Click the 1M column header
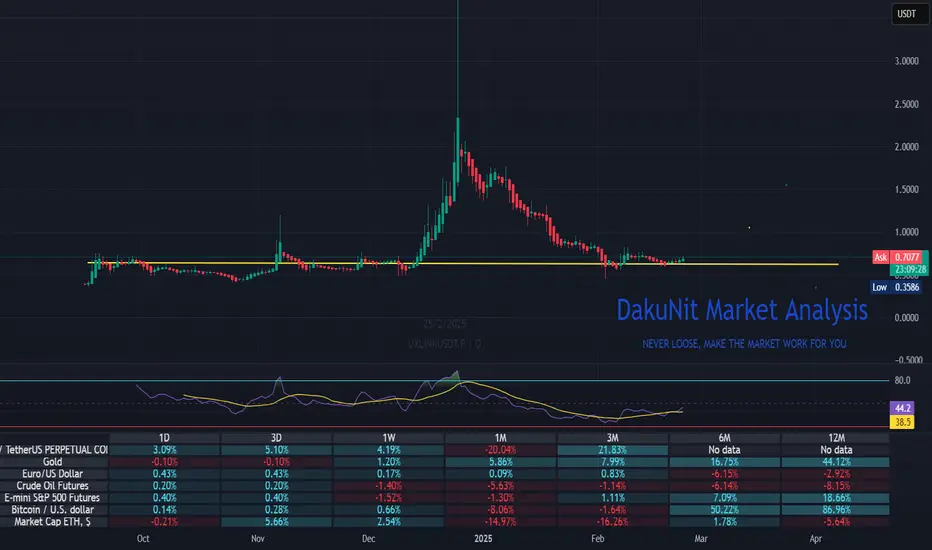Viewport: 932px width, 550px height. tap(500, 438)
